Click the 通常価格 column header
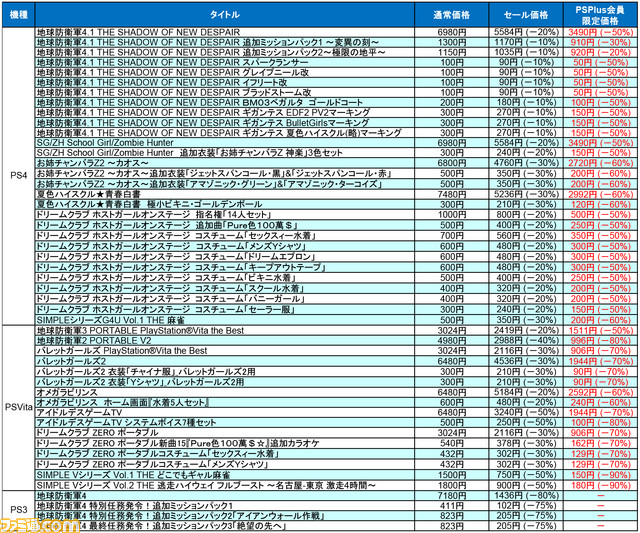This screenshot has height=533, width=640. coord(451,15)
